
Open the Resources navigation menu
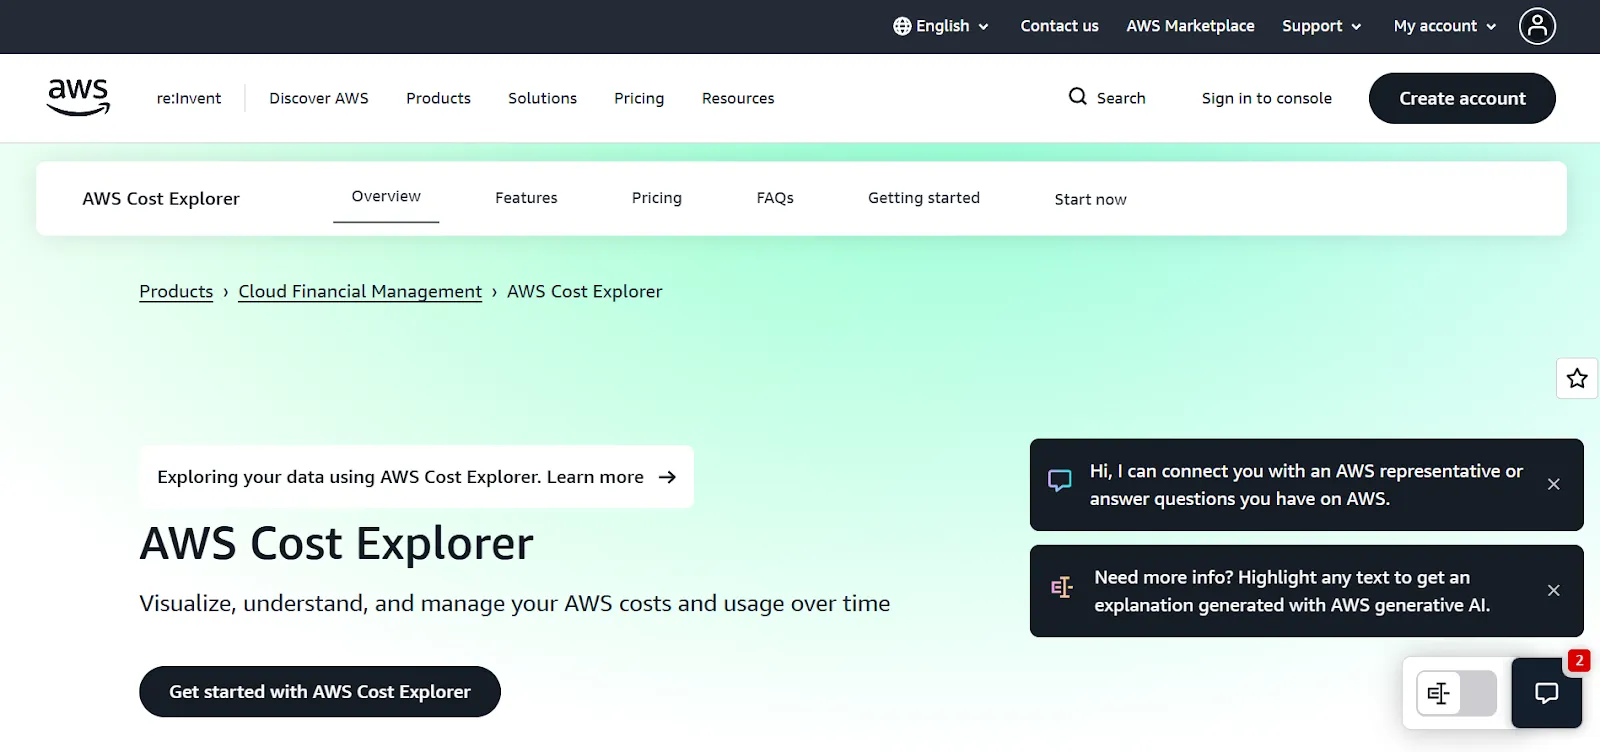point(738,98)
